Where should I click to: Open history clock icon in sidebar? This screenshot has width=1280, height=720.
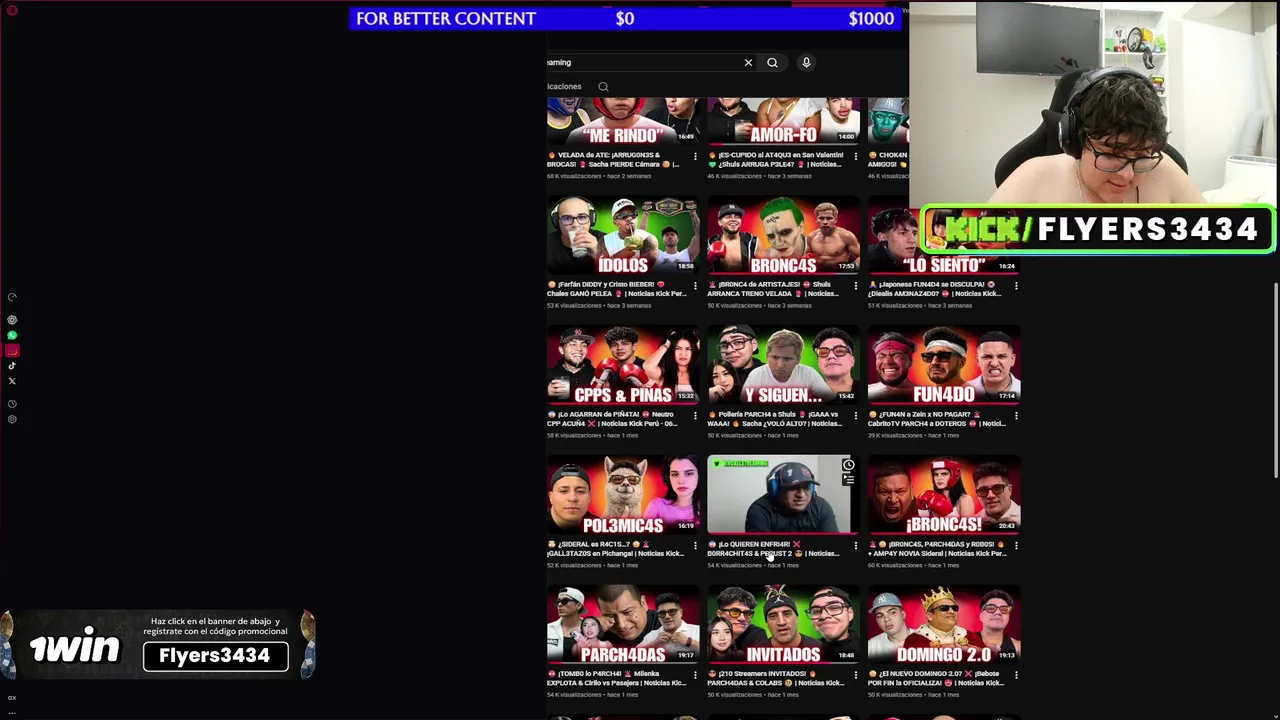coord(12,404)
